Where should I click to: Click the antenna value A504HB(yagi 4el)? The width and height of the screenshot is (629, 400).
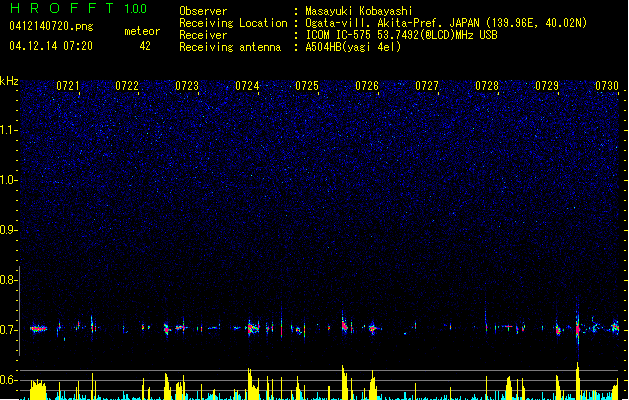353,47
